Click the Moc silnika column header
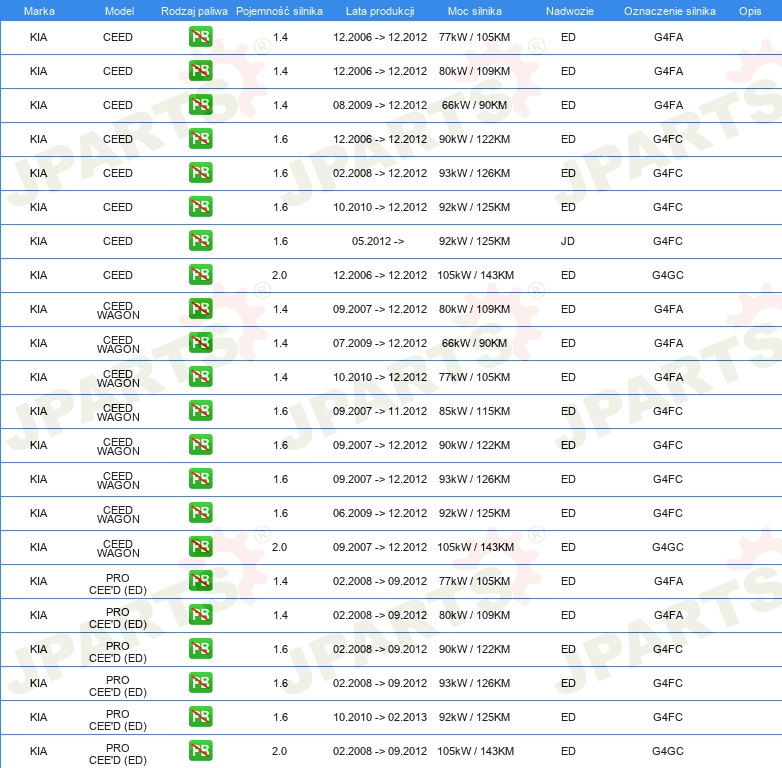The image size is (782, 768). [x=474, y=11]
